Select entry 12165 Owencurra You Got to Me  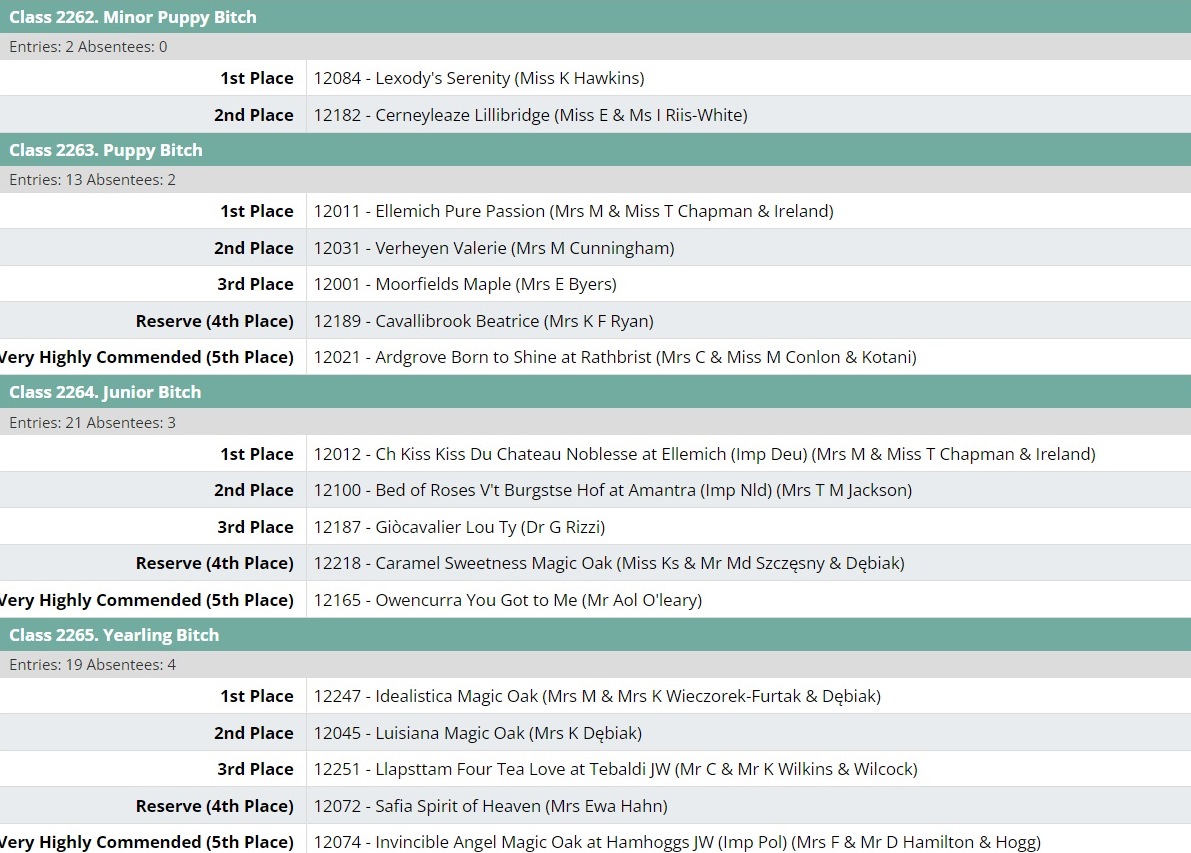(507, 600)
